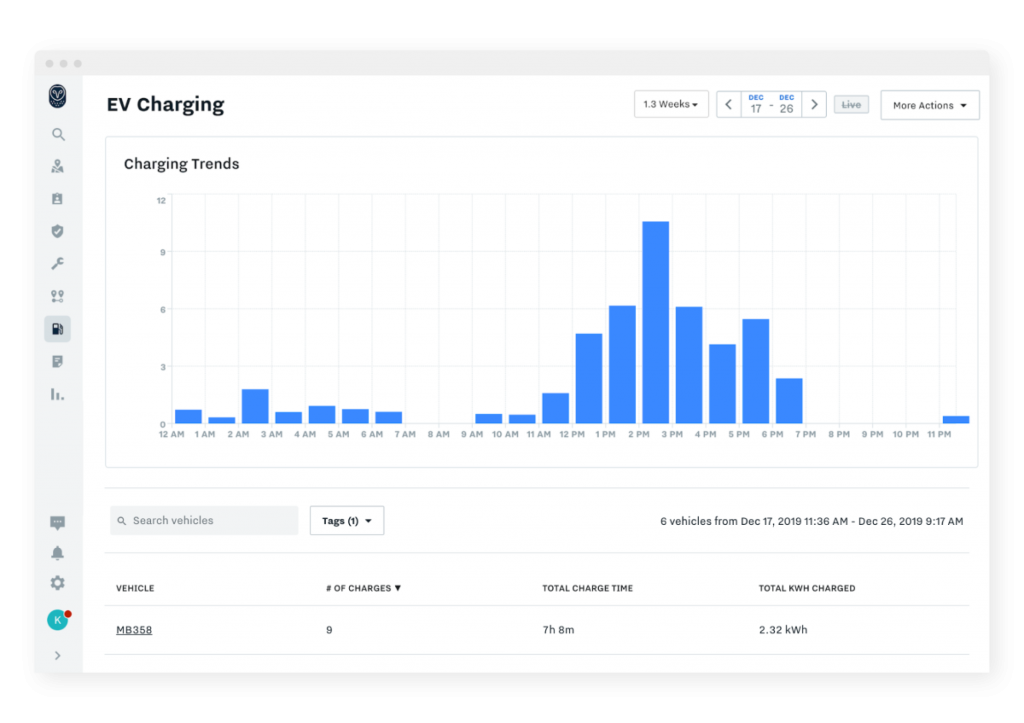Click the Search vehicles input field
The height and width of the screenshot is (723, 1024).
point(205,521)
